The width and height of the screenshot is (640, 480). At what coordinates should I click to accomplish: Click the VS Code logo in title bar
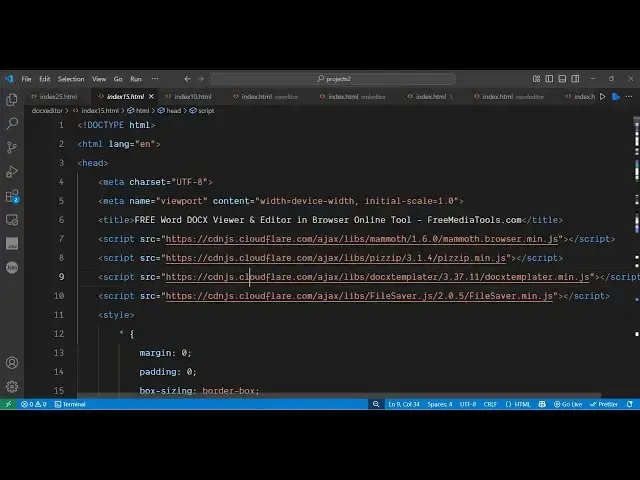[x=9, y=79]
